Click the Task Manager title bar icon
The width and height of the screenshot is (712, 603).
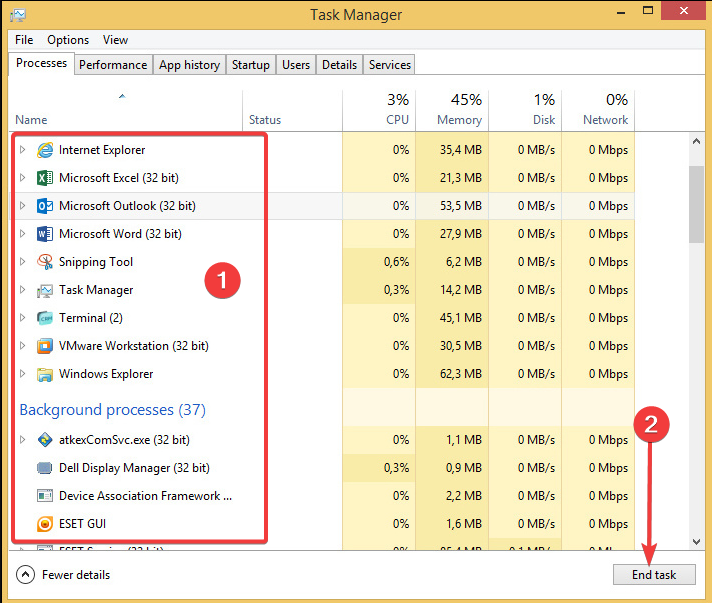tap(18, 15)
